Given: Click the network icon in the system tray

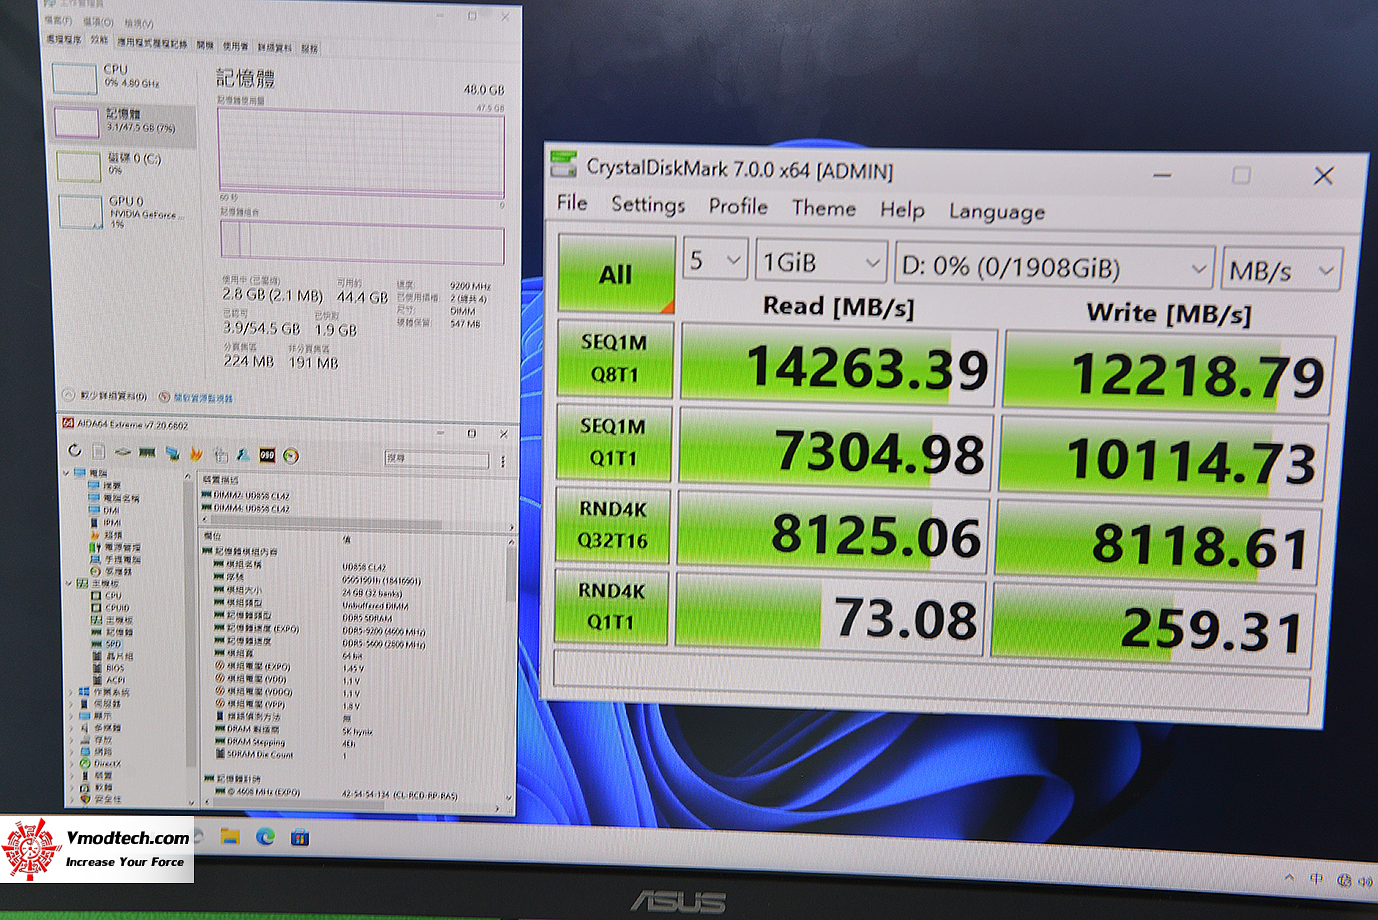Looking at the screenshot, I should (1343, 880).
